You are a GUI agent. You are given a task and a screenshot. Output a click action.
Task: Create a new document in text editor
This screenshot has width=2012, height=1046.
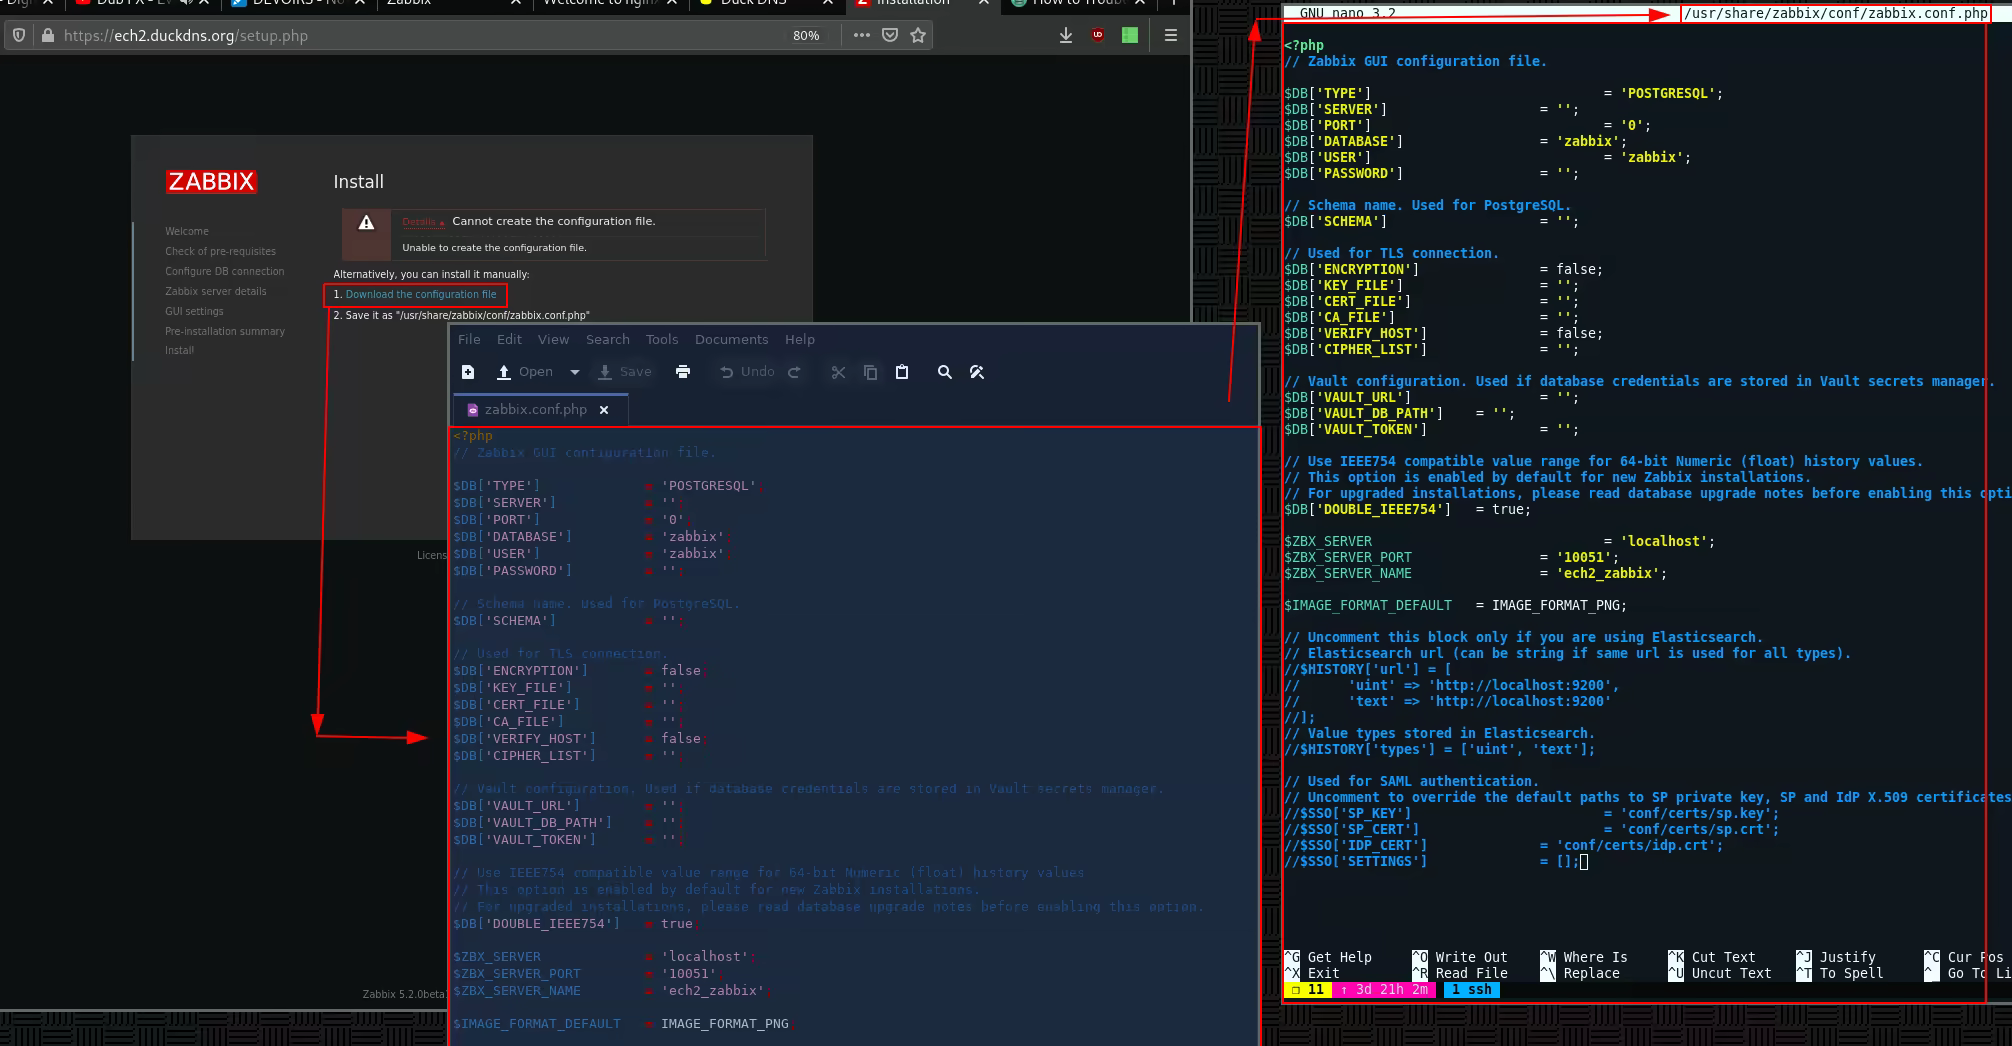[x=468, y=372]
